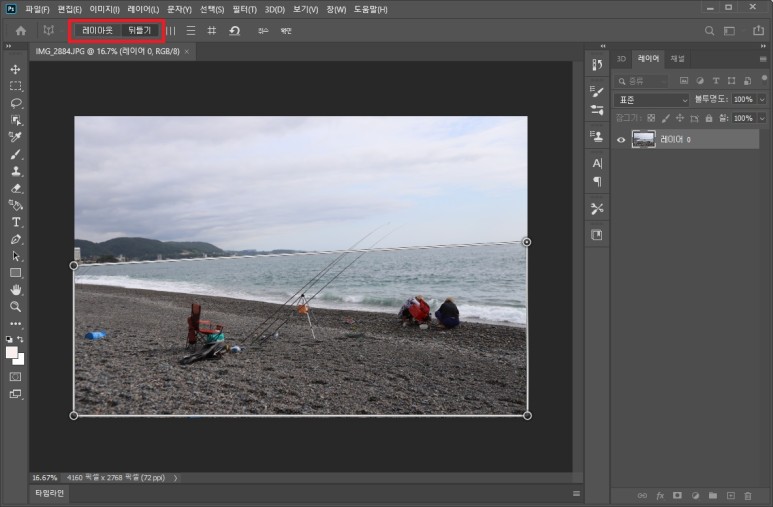Select the Lasso tool
The height and width of the screenshot is (507, 773).
pyautogui.click(x=15, y=103)
